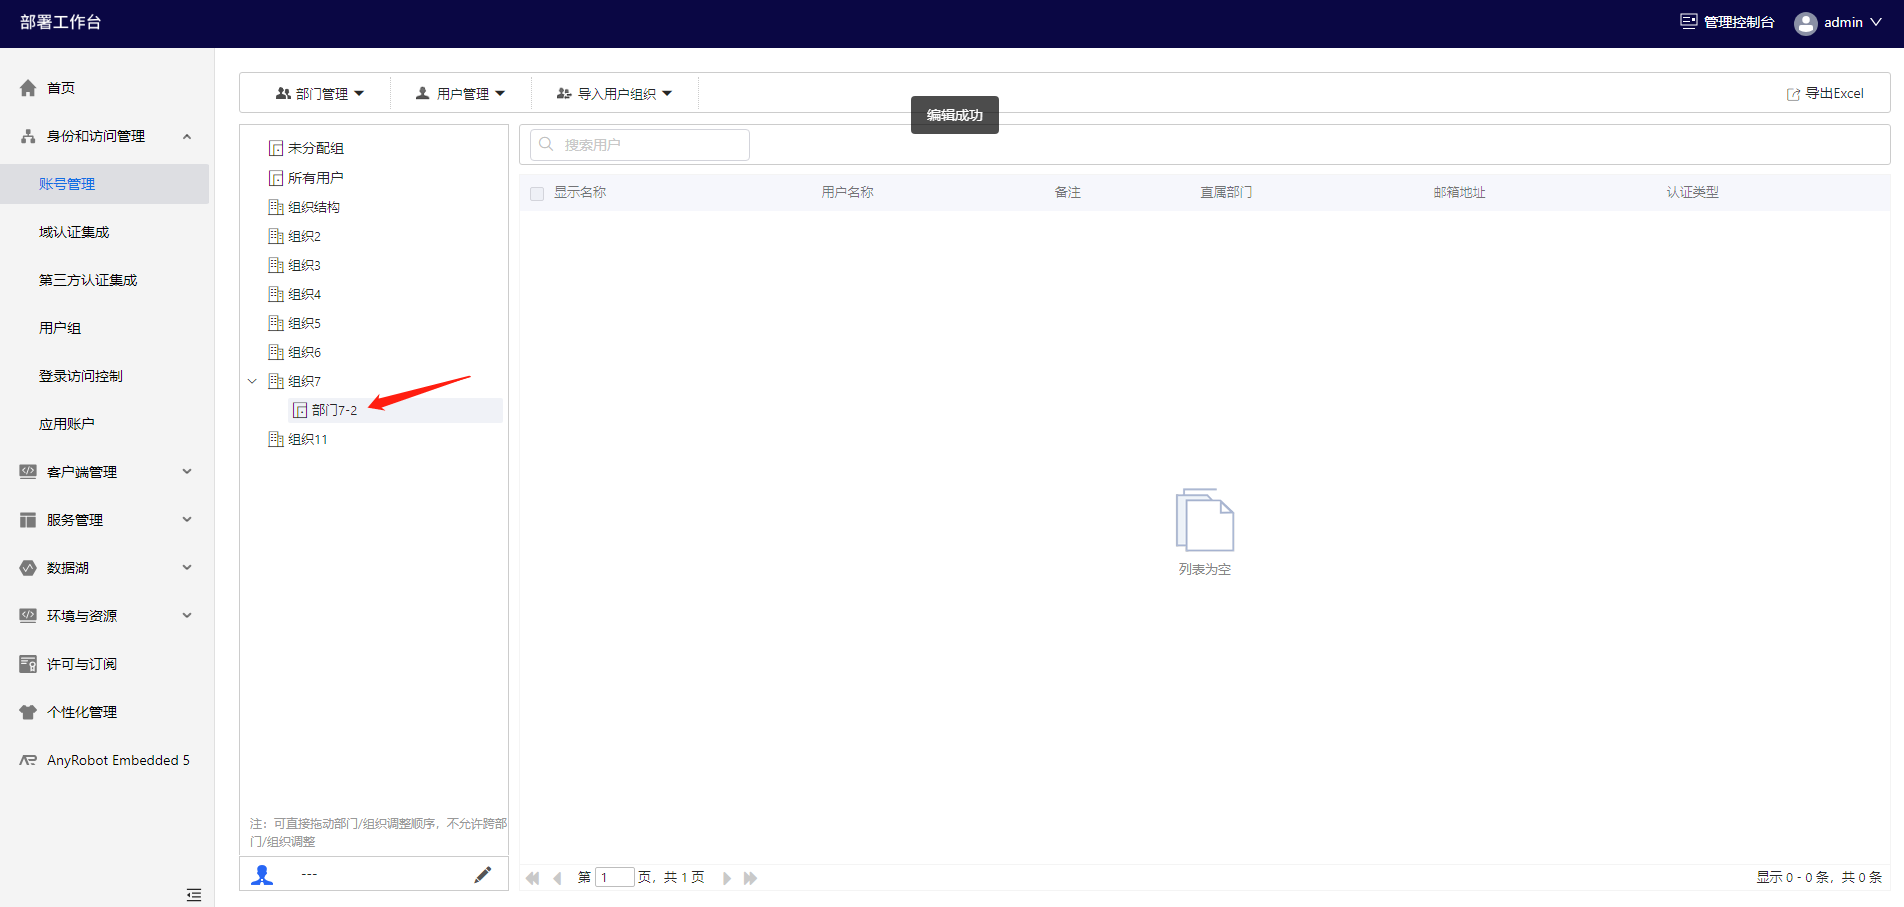This screenshot has width=1904, height=907.
Task: Open the 导入用户组织 dropdown
Action: tap(615, 93)
